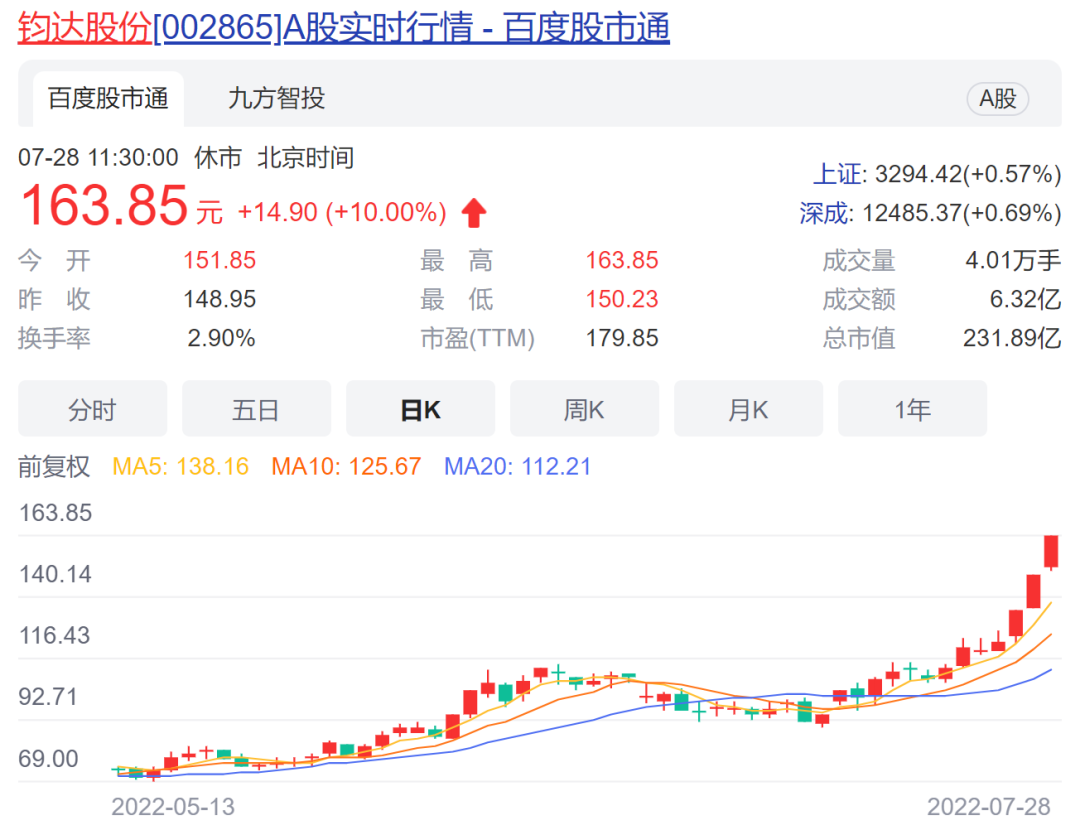Click the latest tall red candlestick
This screenshot has width=1080, height=830.
pos(1051,550)
